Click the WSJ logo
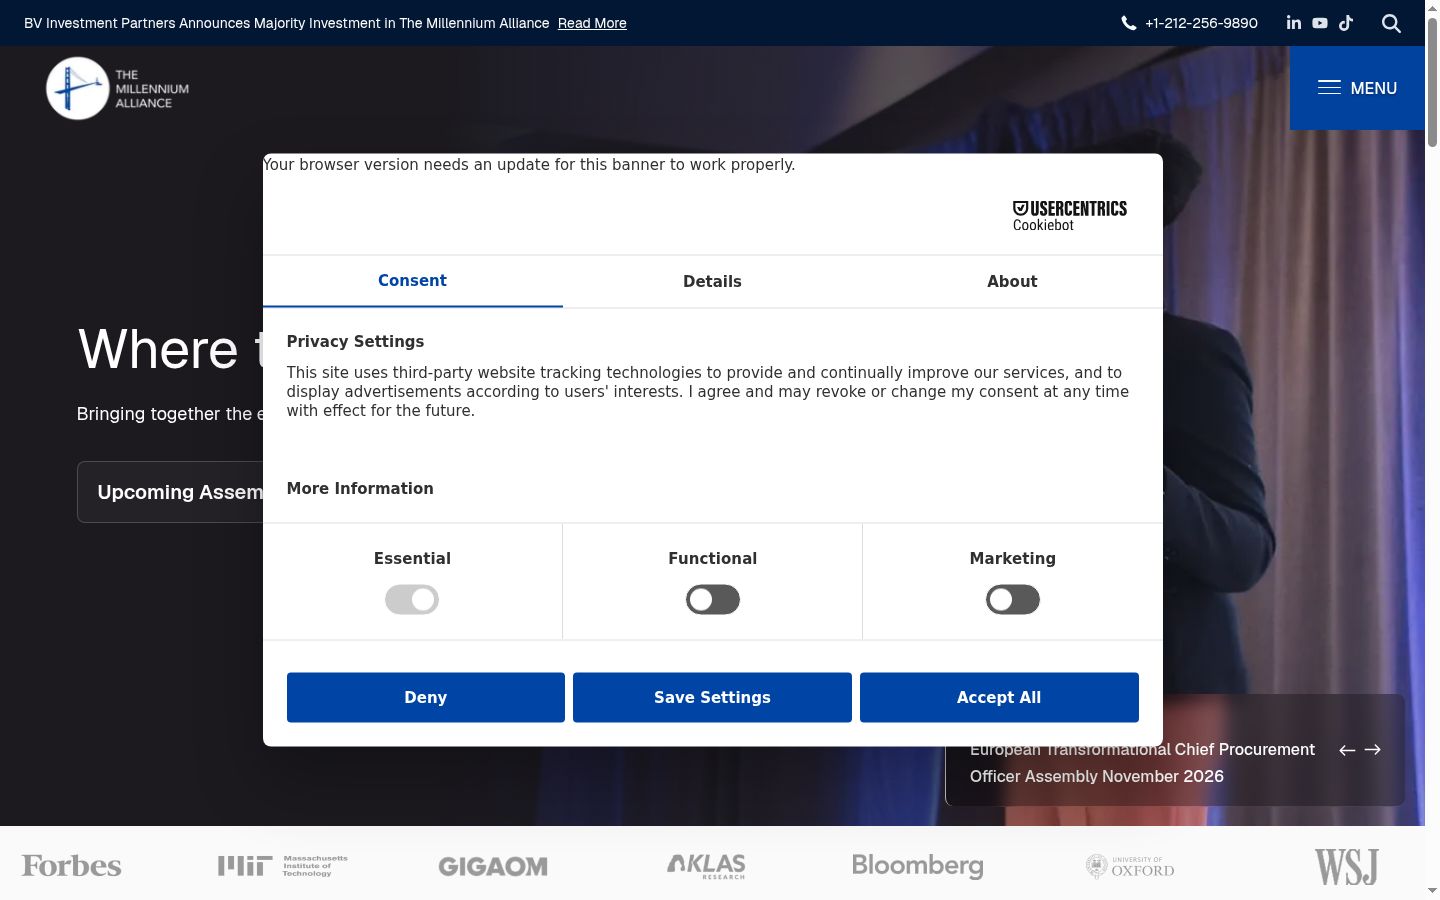This screenshot has height=900, width=1440. (x=1346, y=866)
